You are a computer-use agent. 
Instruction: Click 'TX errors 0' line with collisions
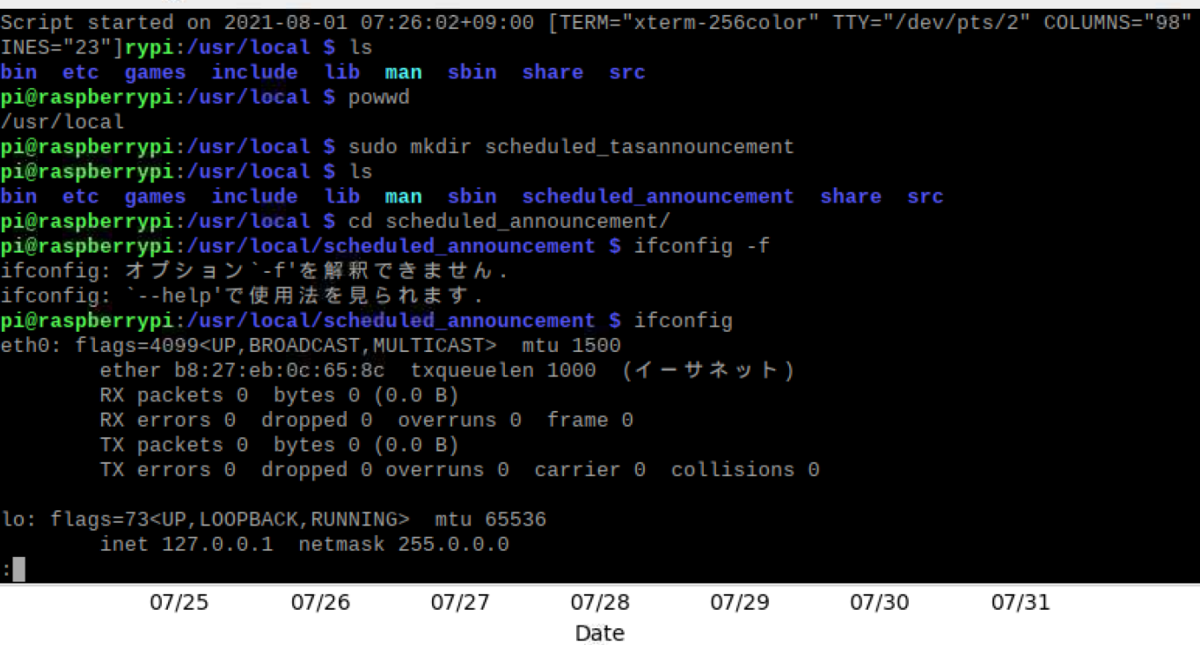point(460,470)
